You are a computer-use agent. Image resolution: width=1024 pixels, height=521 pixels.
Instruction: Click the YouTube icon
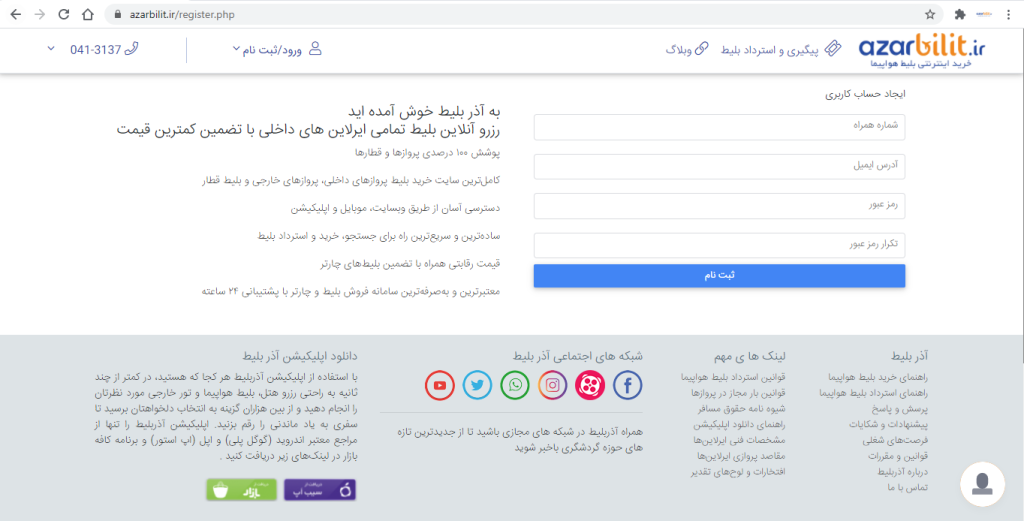pos(440,385)
